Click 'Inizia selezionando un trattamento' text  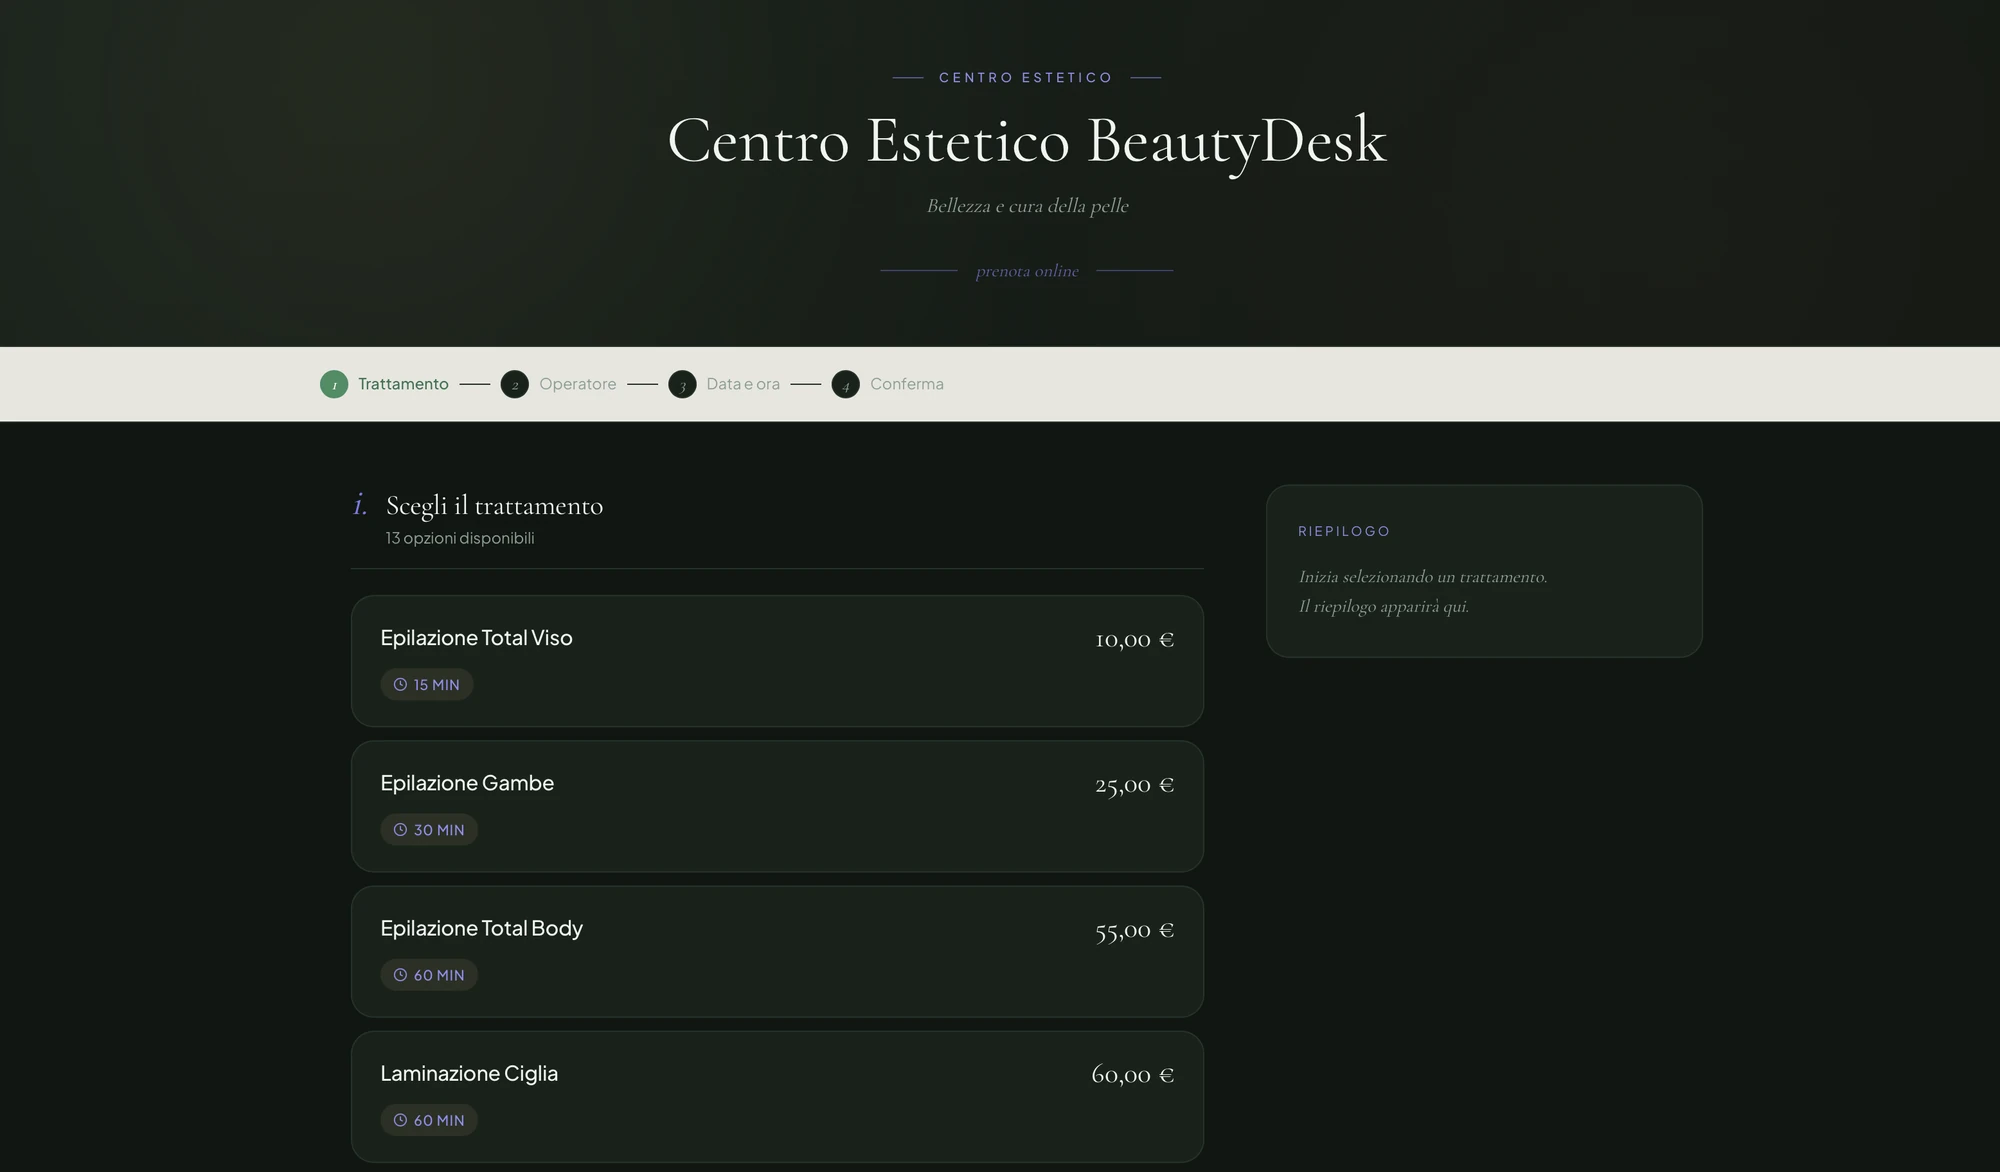click(1423, 577)
